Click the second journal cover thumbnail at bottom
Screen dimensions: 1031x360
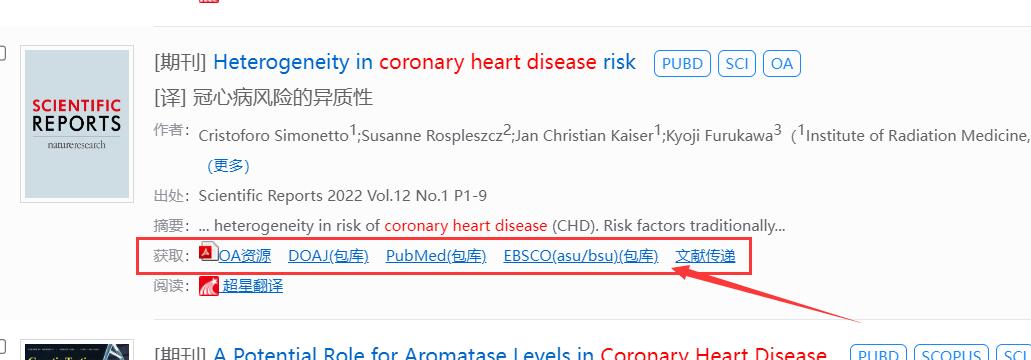pos(77,350)
